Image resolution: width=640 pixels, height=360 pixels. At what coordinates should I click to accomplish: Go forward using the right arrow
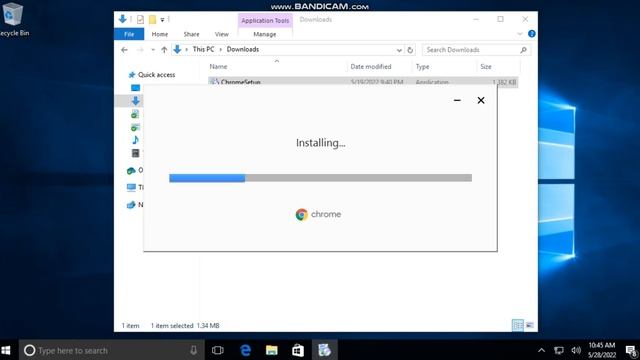(x=140, y=50)
